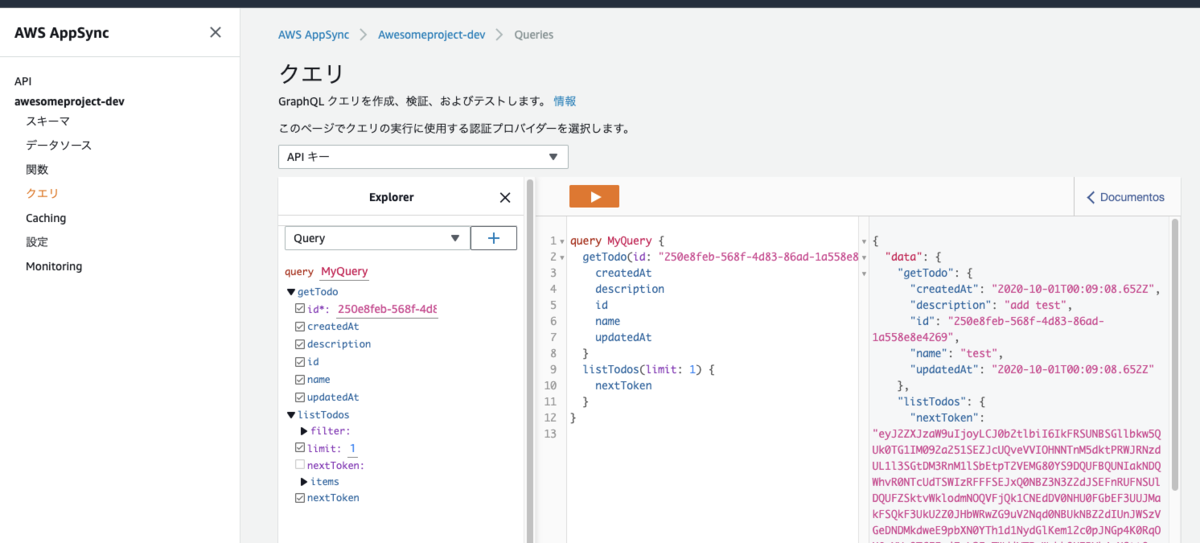Click line number 13 in the editor gutter
Image resolution: width=1200 pixels, height=543 pixels.
tap(551, 433)
